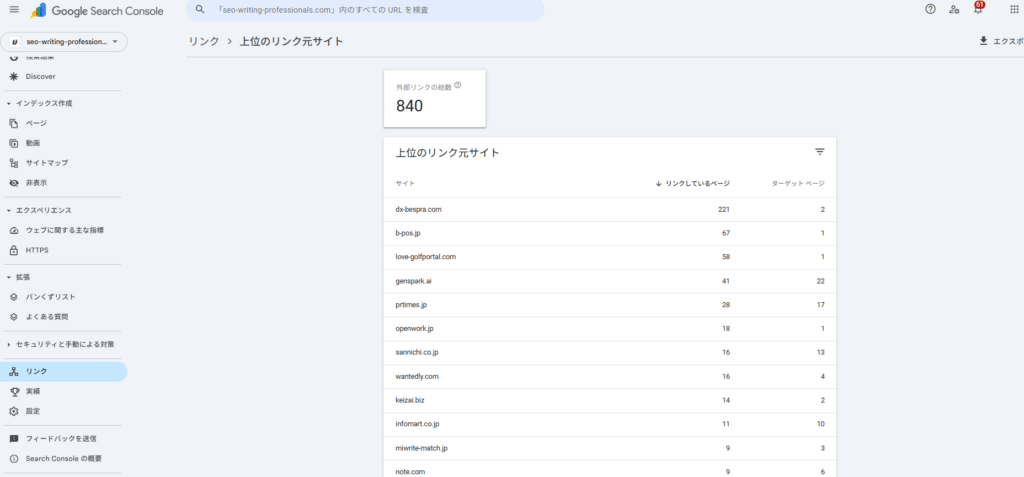
Task: Open the sannichi.co.jp row
Action: [610, 353]
